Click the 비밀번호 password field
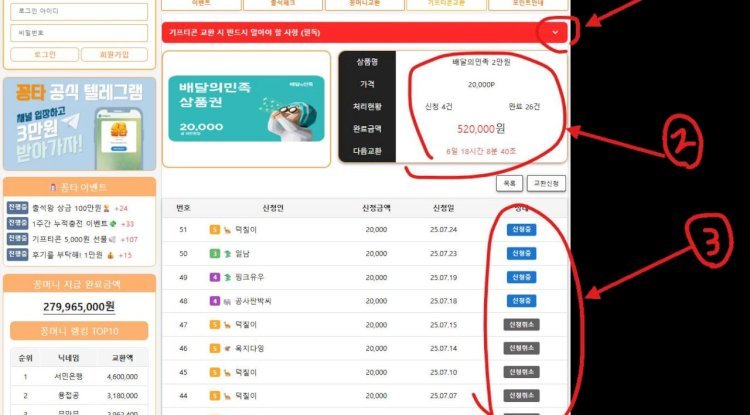 79,33
